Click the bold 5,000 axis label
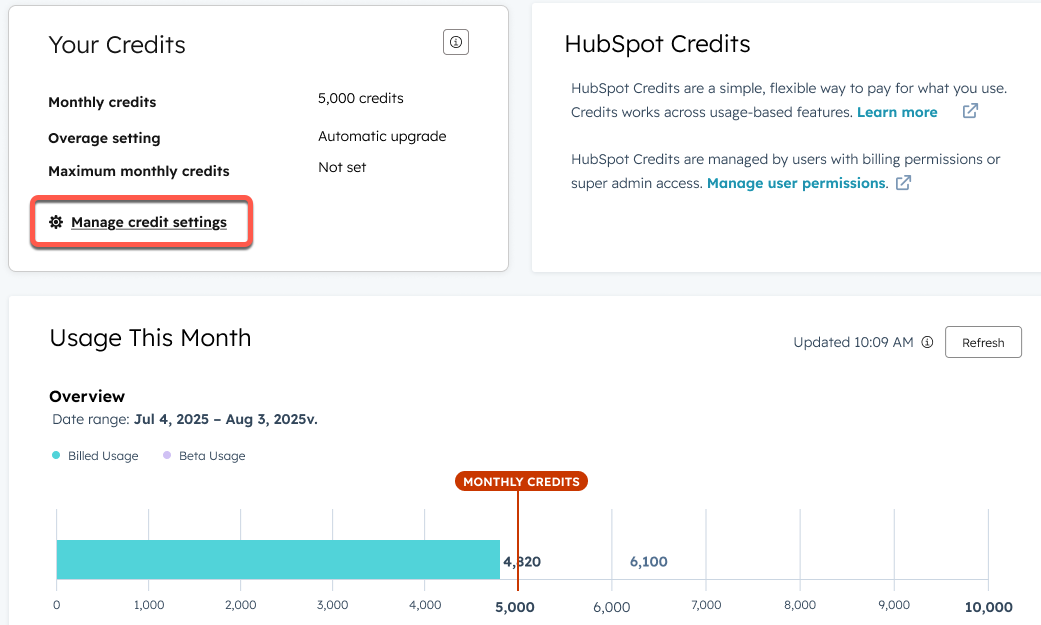The height and width of the screenshot is (625, 1041). tap(515, 607)
